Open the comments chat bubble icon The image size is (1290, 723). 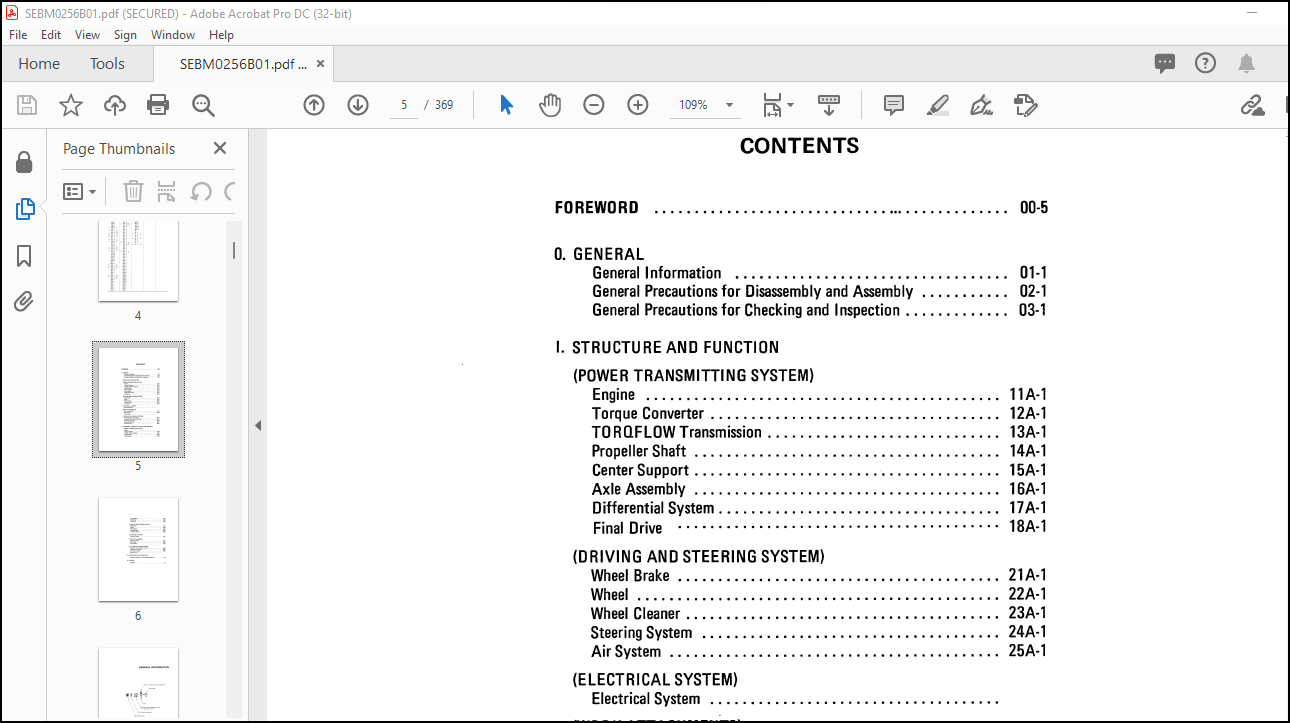tap(1165, 63)
